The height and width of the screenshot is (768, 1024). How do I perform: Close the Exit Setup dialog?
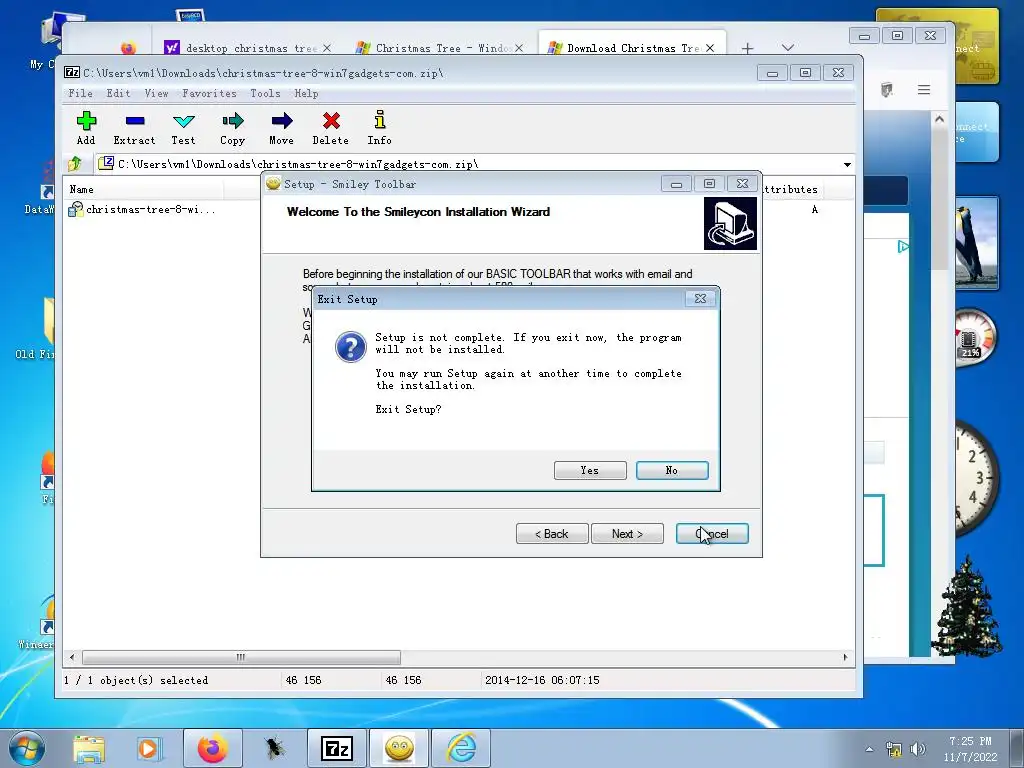click(x=700, y=298)
